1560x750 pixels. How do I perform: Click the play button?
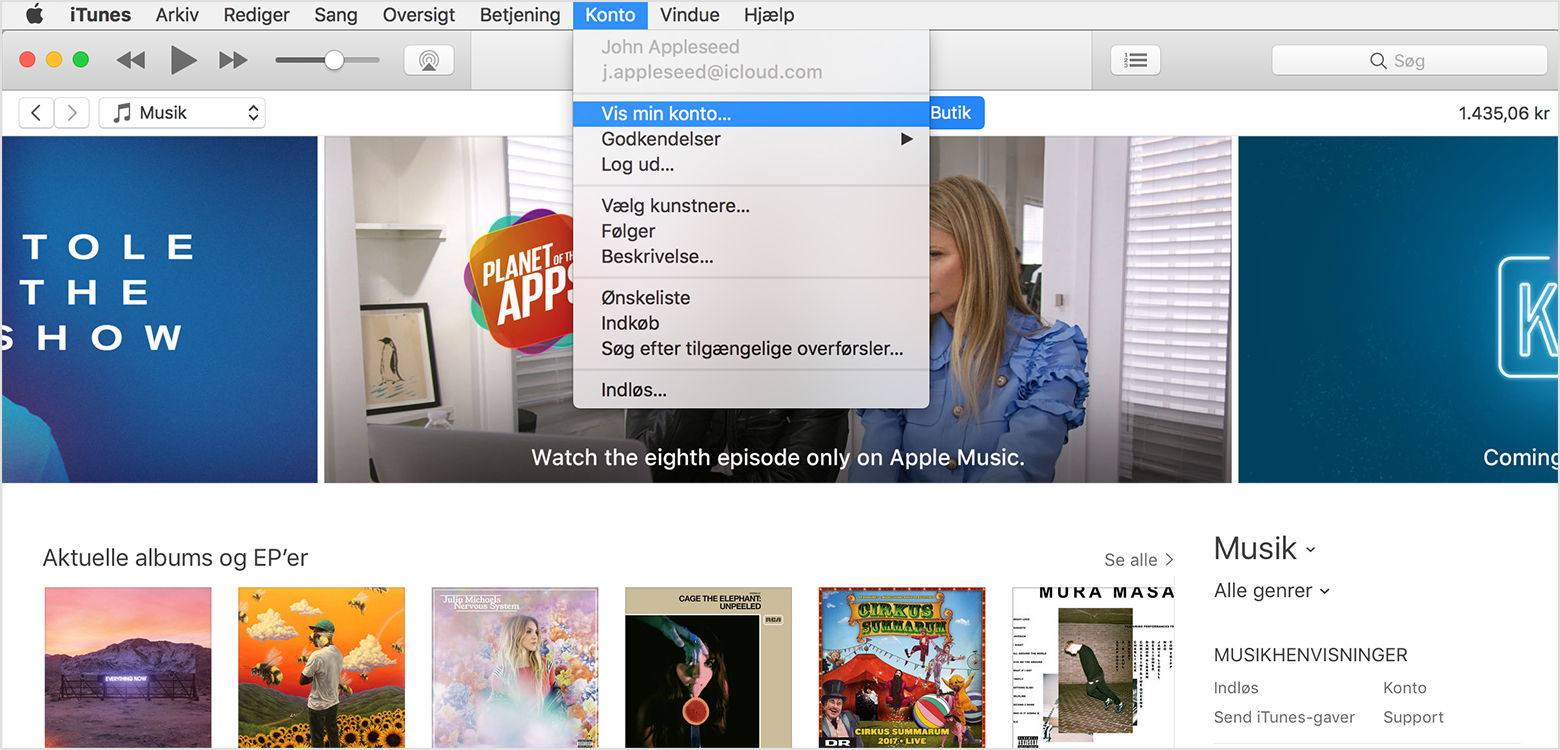click(183, 60)
